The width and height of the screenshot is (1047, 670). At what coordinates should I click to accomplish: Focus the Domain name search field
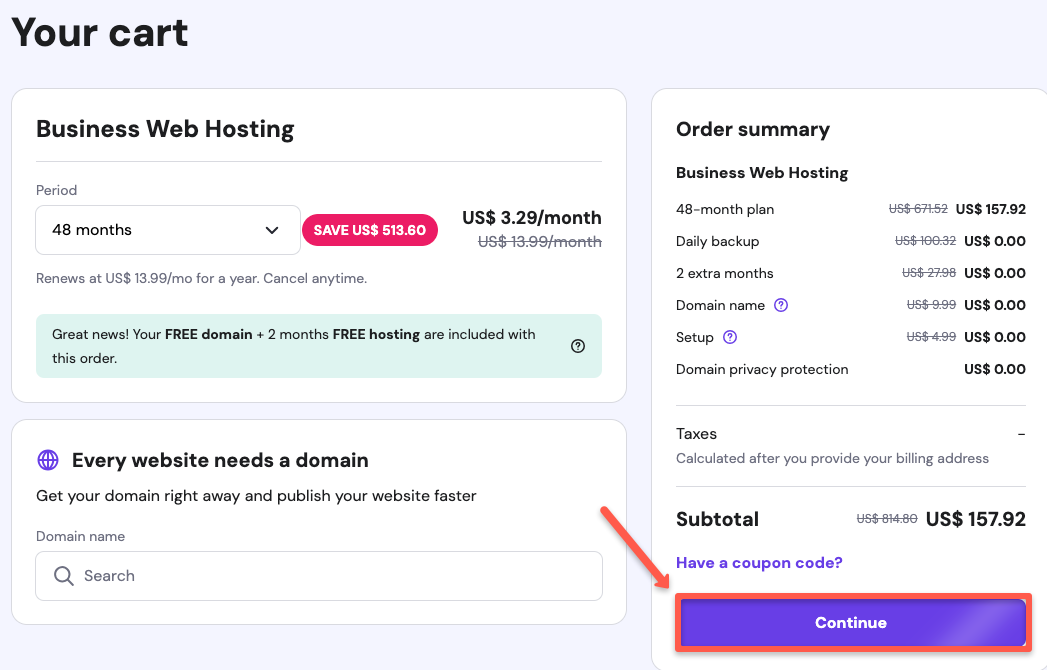(330, 576)
